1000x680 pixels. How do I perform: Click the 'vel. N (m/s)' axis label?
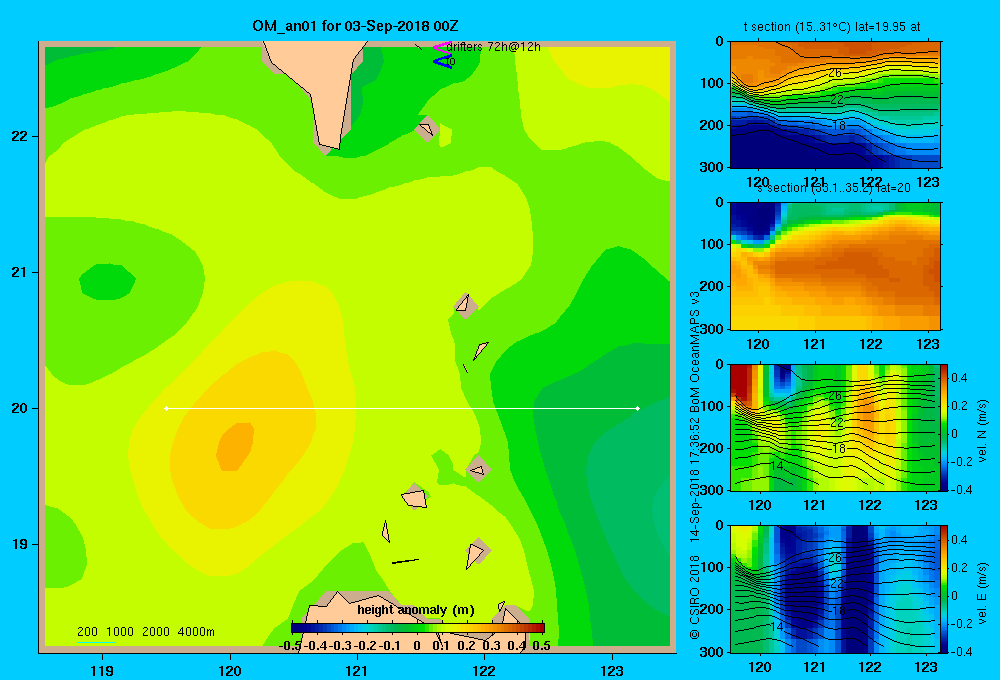983,431
